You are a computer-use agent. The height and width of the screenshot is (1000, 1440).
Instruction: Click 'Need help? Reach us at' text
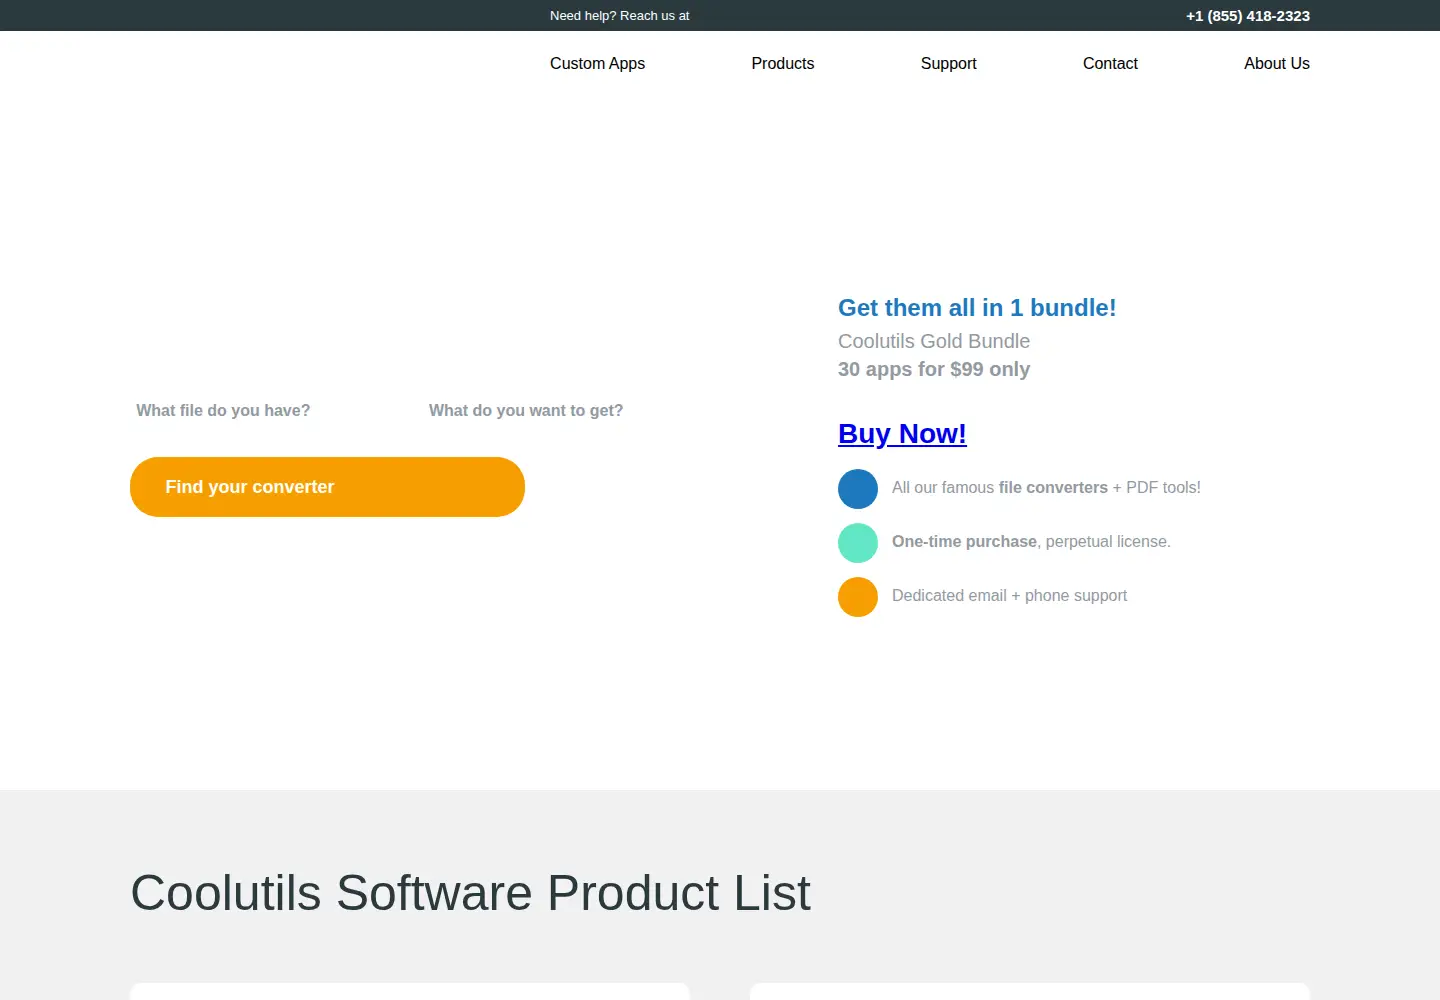[619, 16]
